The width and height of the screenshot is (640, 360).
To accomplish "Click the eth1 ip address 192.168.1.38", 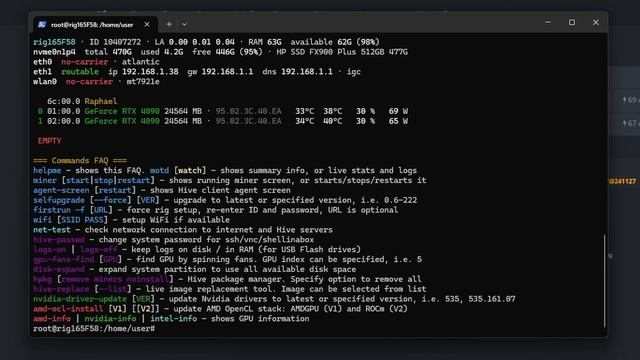I will pos(150,72).
